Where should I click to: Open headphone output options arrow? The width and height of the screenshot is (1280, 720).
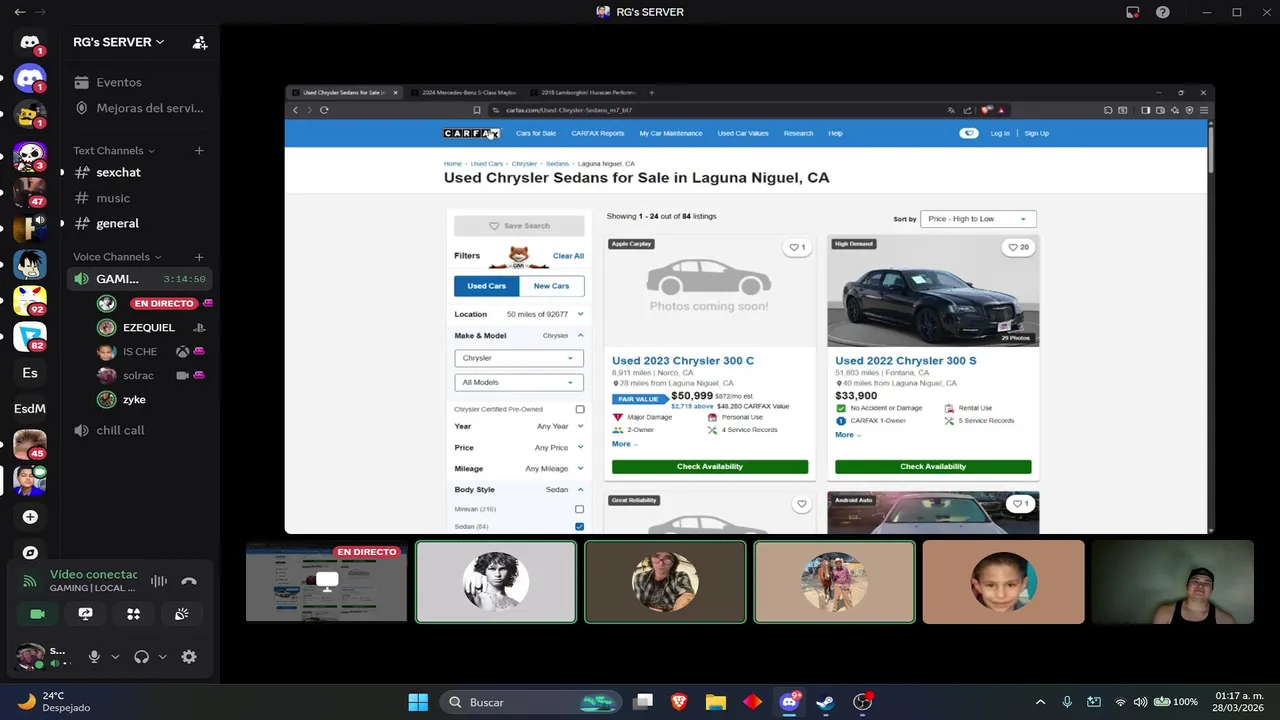tap(162, 657)
